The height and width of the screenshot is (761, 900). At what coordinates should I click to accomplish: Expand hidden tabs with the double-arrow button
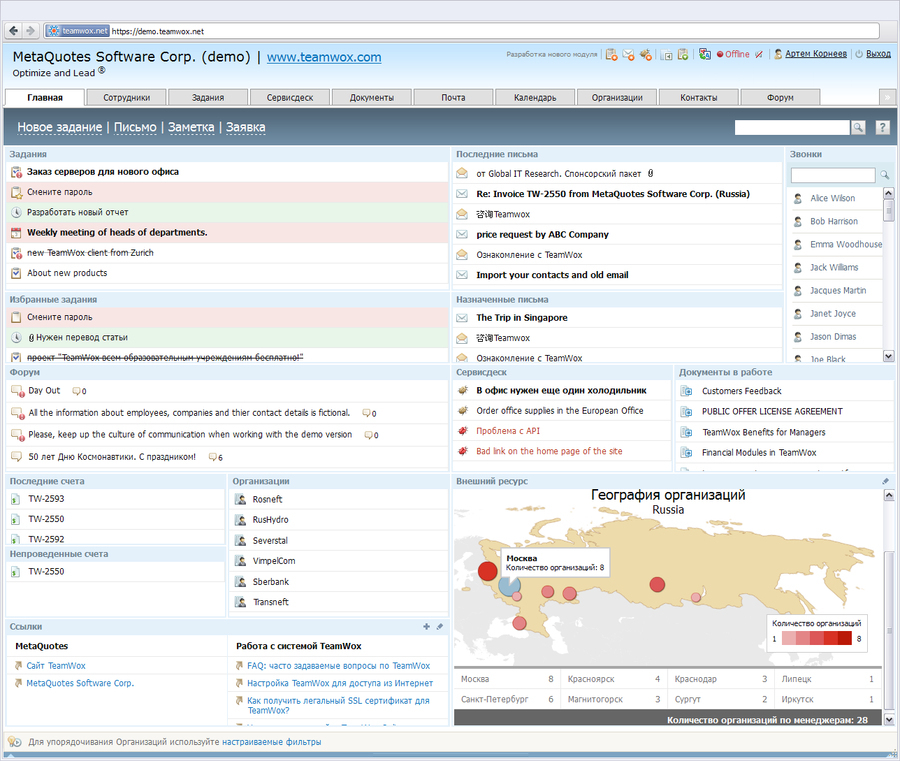coord(886,97)
